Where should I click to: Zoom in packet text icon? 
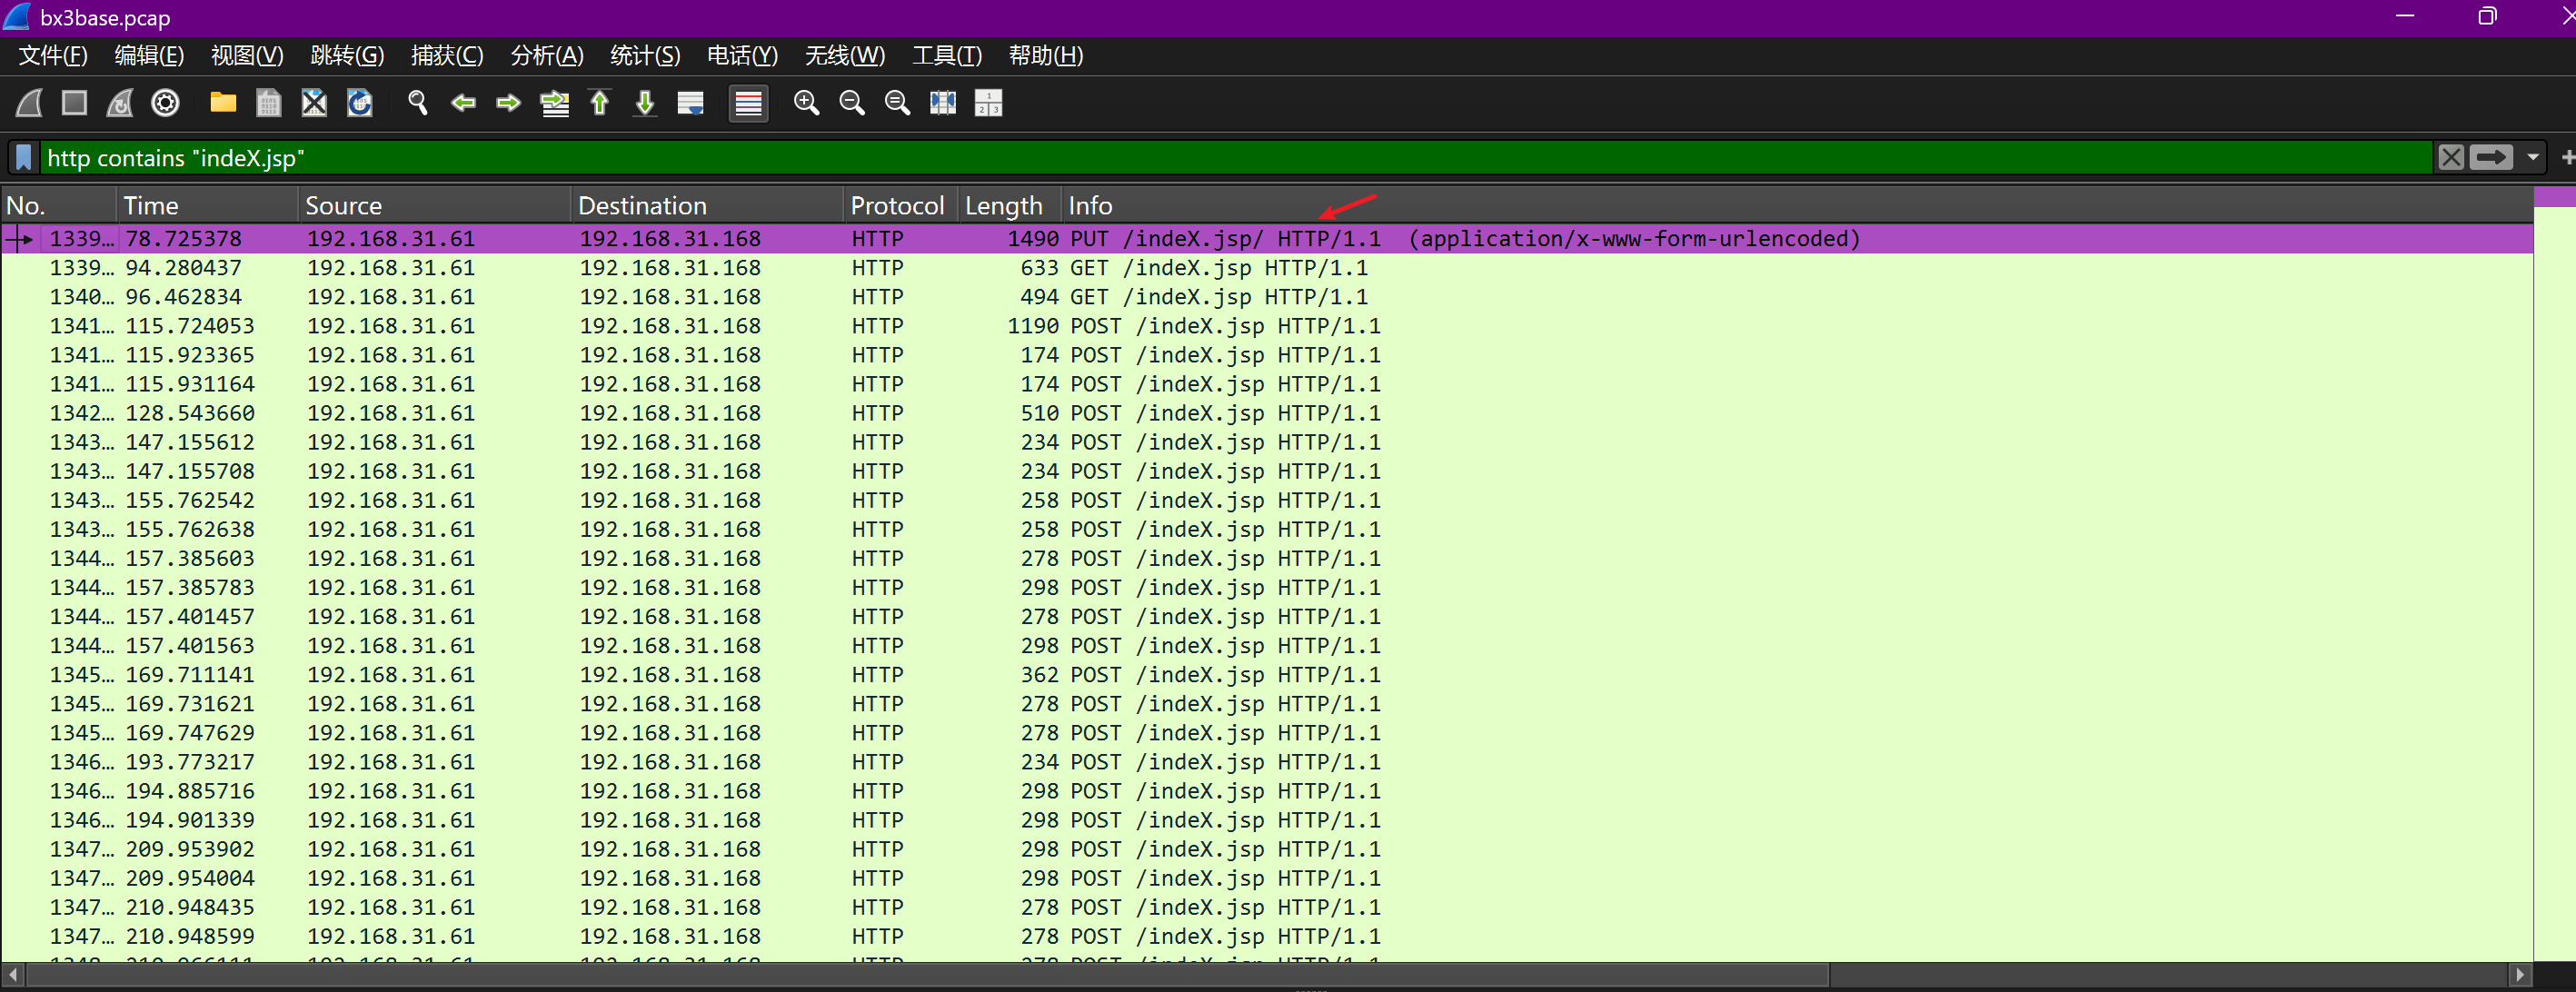coord(806,103)
